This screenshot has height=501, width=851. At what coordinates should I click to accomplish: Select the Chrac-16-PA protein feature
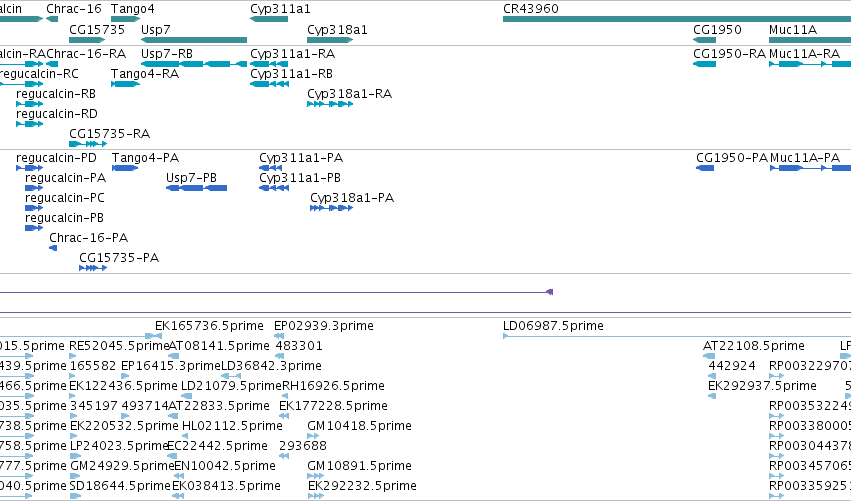53,248
